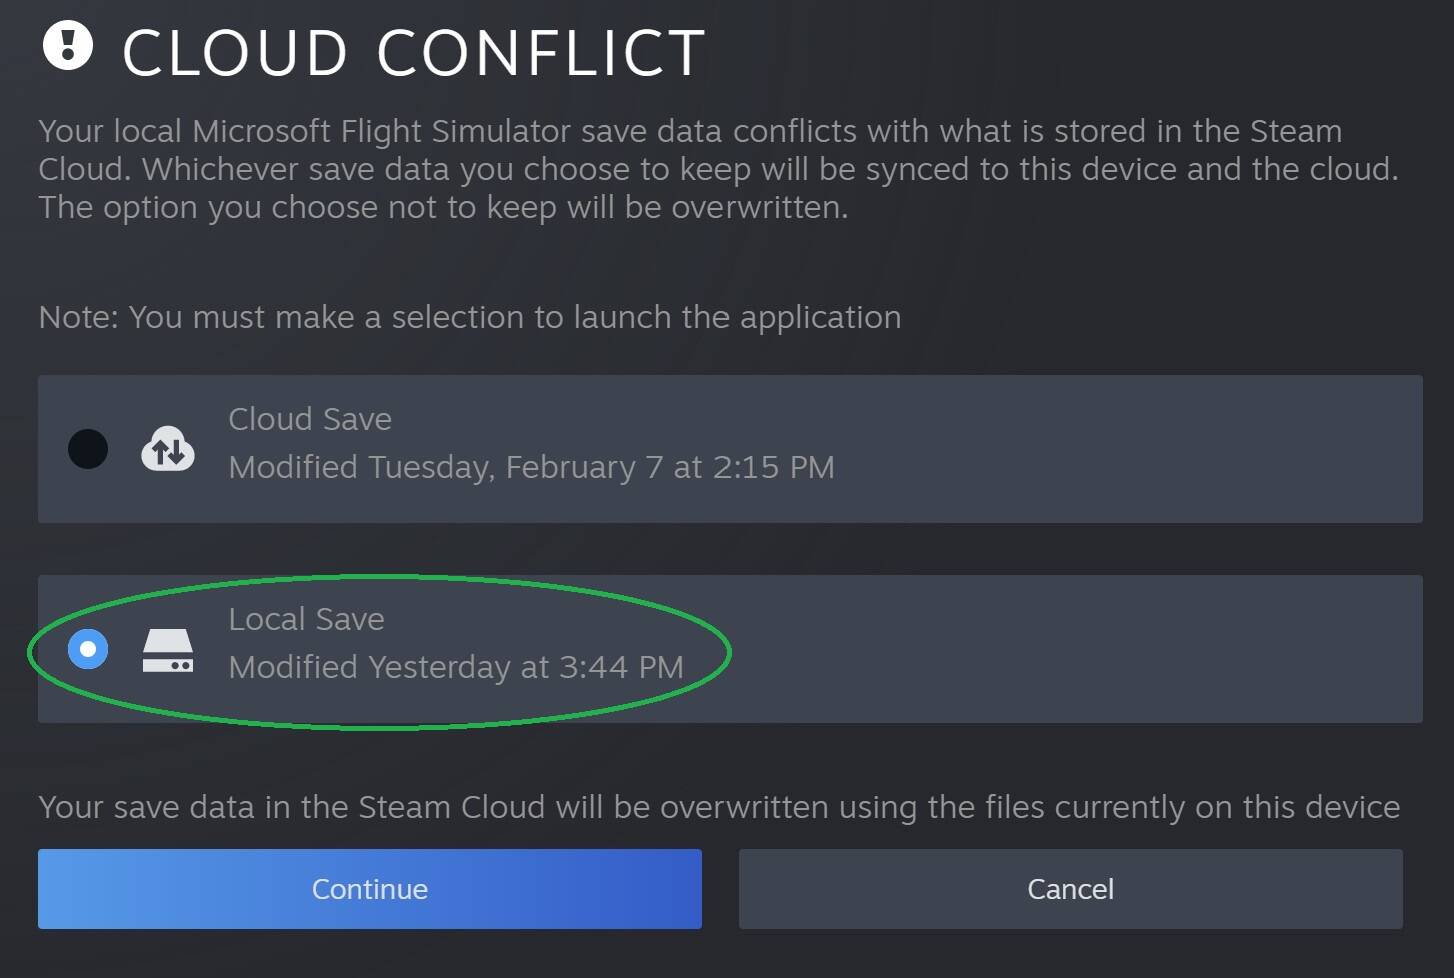
Task: Click the note about making a selection
Action: coord(469,317)
